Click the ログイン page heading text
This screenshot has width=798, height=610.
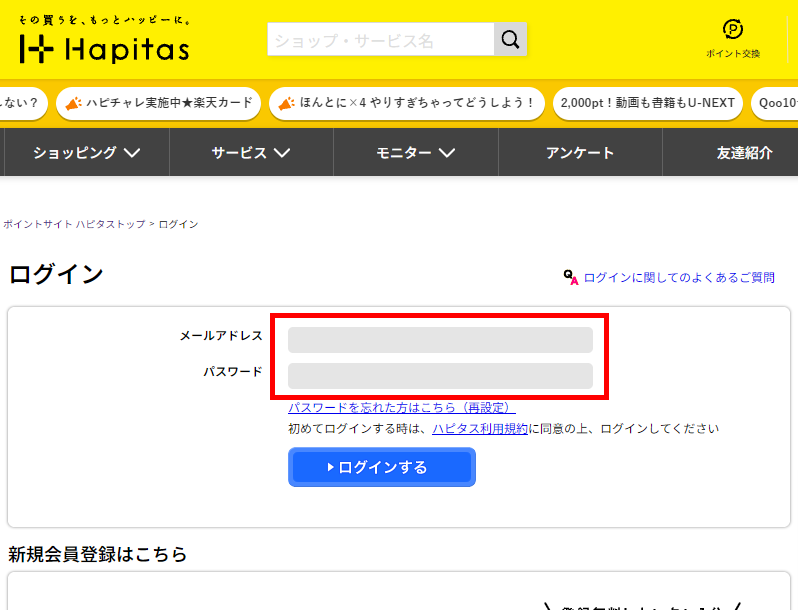pyautogui.click(x=56, y=274)
